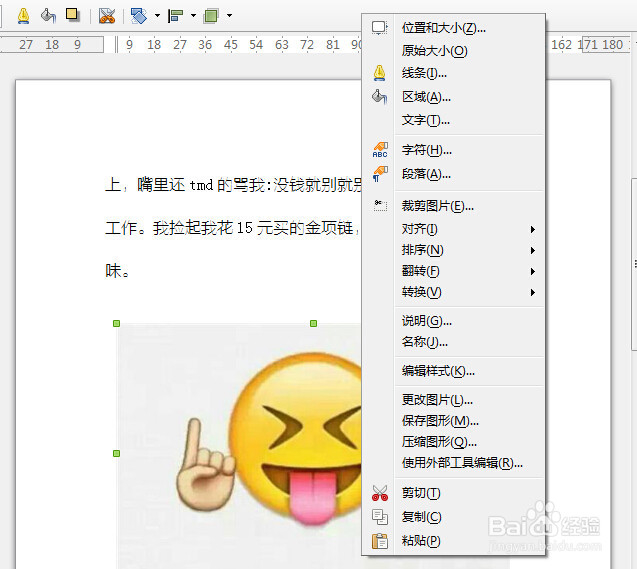Click the top-left green selection handle

117,324
